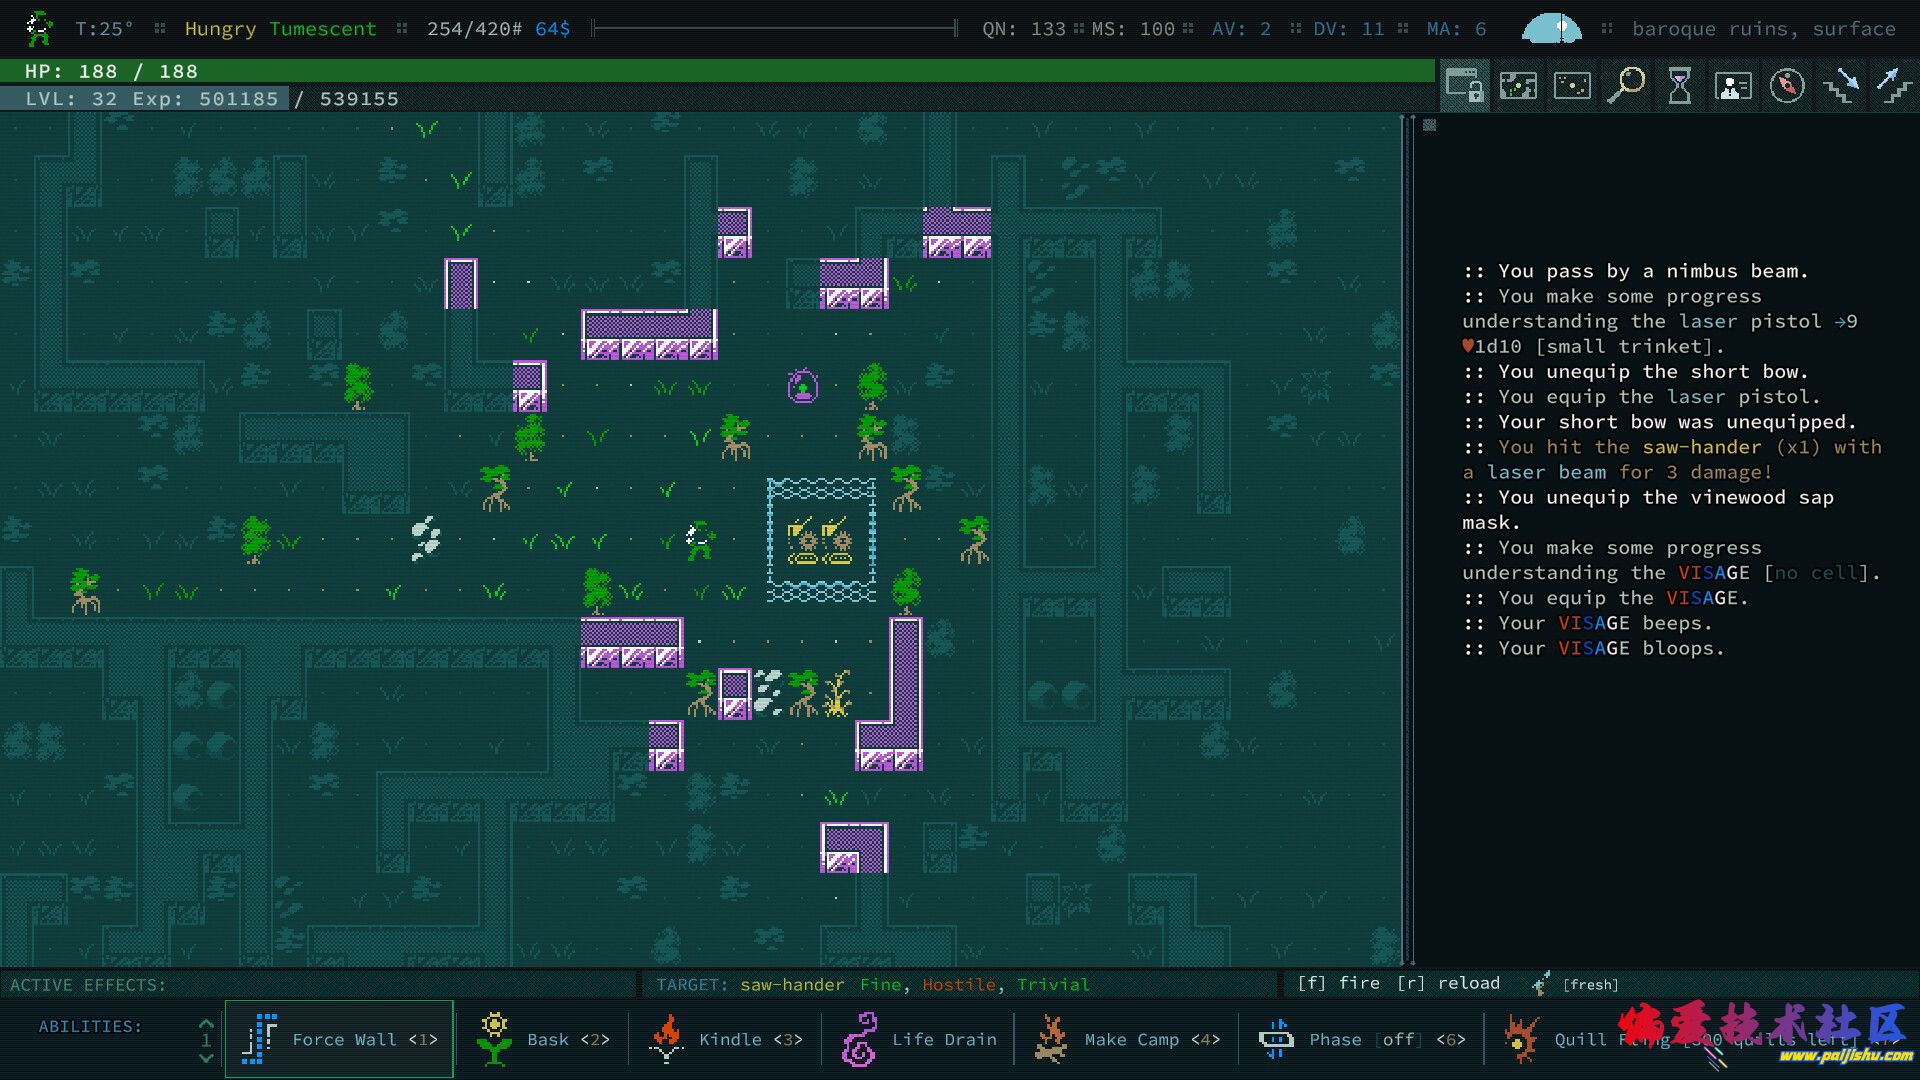Screen dimensions: 1920x1080
Task: Collapse the message log panel handle
Action: [1430, 125]
